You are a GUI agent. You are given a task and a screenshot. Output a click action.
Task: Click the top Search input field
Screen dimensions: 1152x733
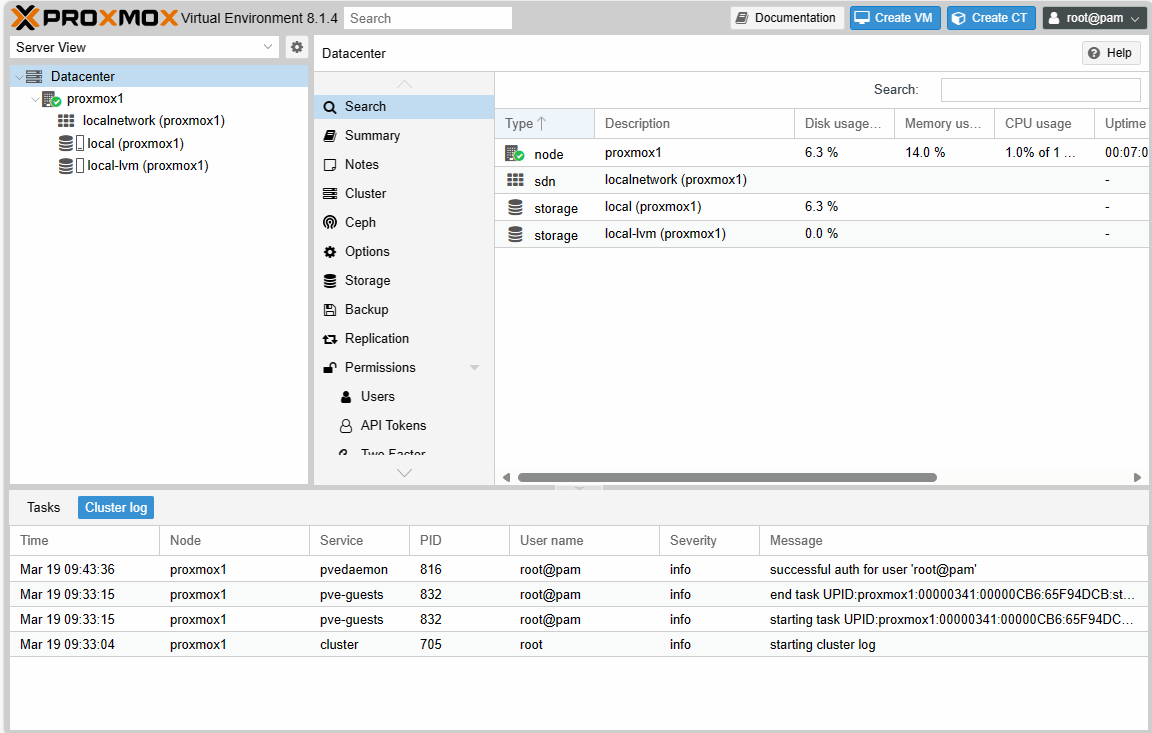(428, 17)
